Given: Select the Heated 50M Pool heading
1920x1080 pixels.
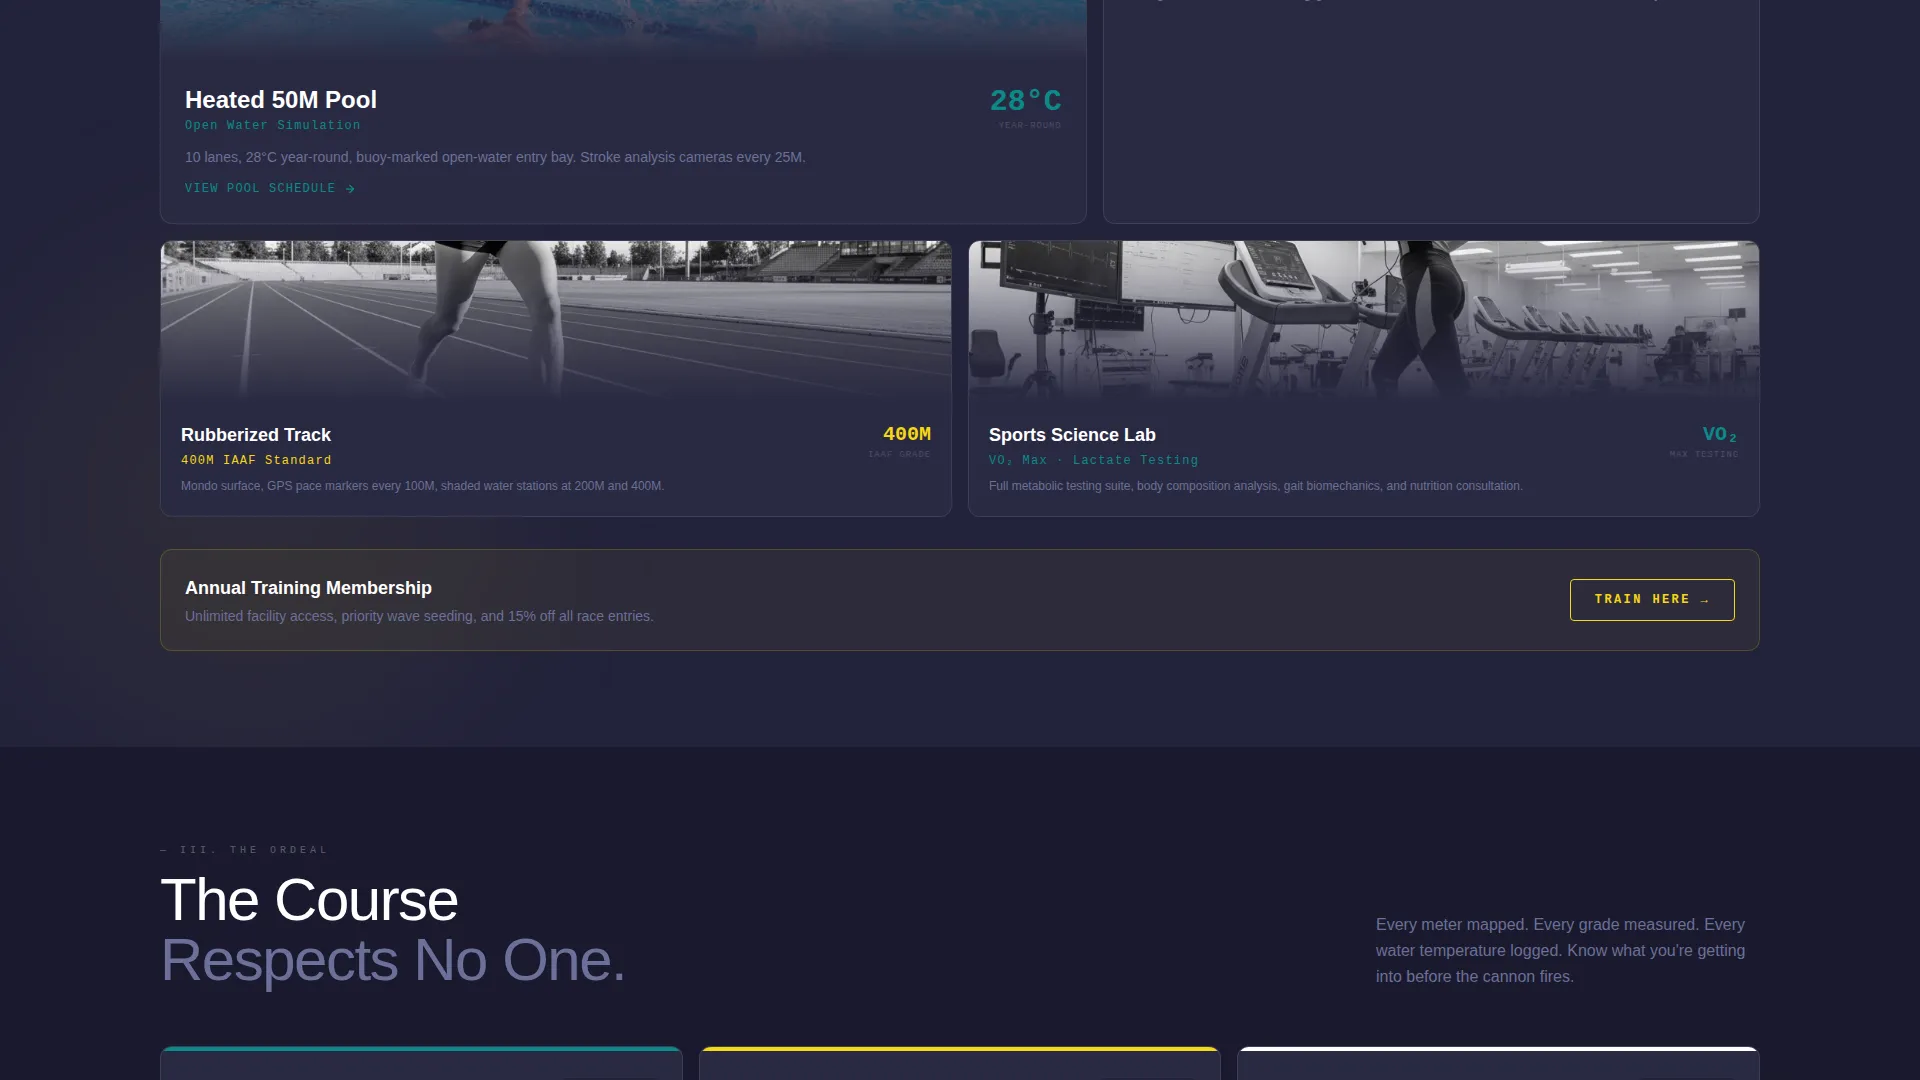Looking at the screenshot, I should 281,100.
